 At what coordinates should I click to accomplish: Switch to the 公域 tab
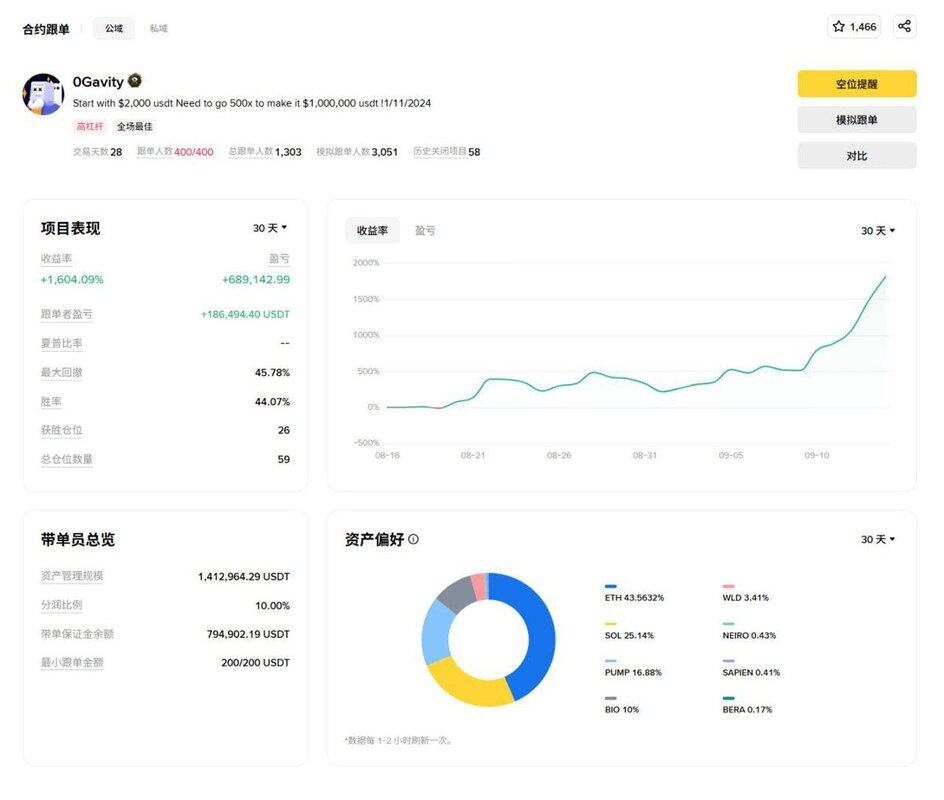point(114,28)
